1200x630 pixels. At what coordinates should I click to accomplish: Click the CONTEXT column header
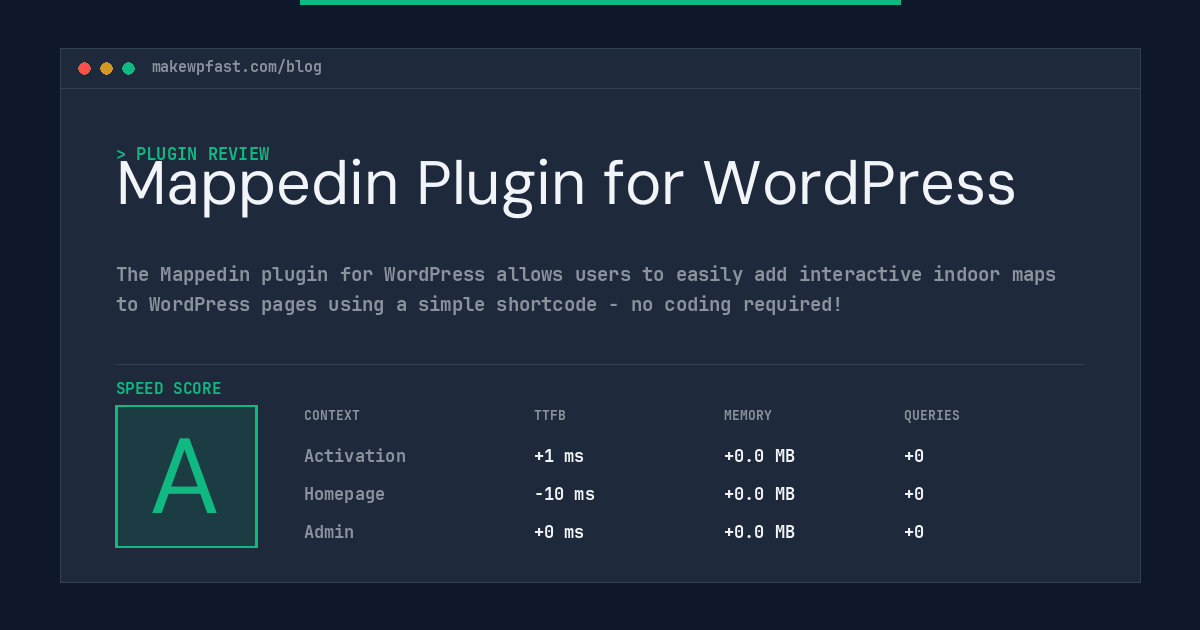click(332, 416)
